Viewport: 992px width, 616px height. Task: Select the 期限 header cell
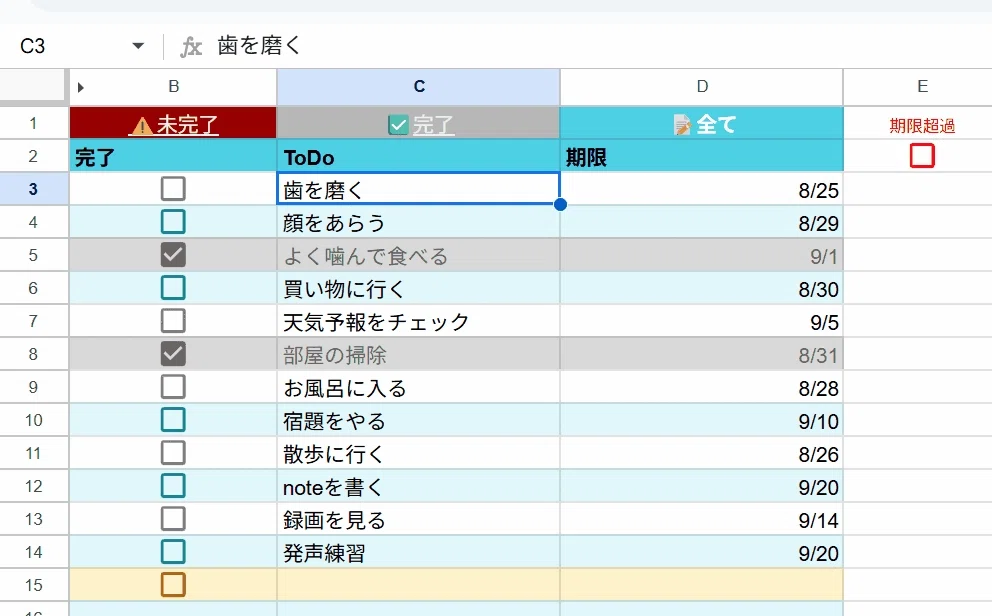coord(702,156)
